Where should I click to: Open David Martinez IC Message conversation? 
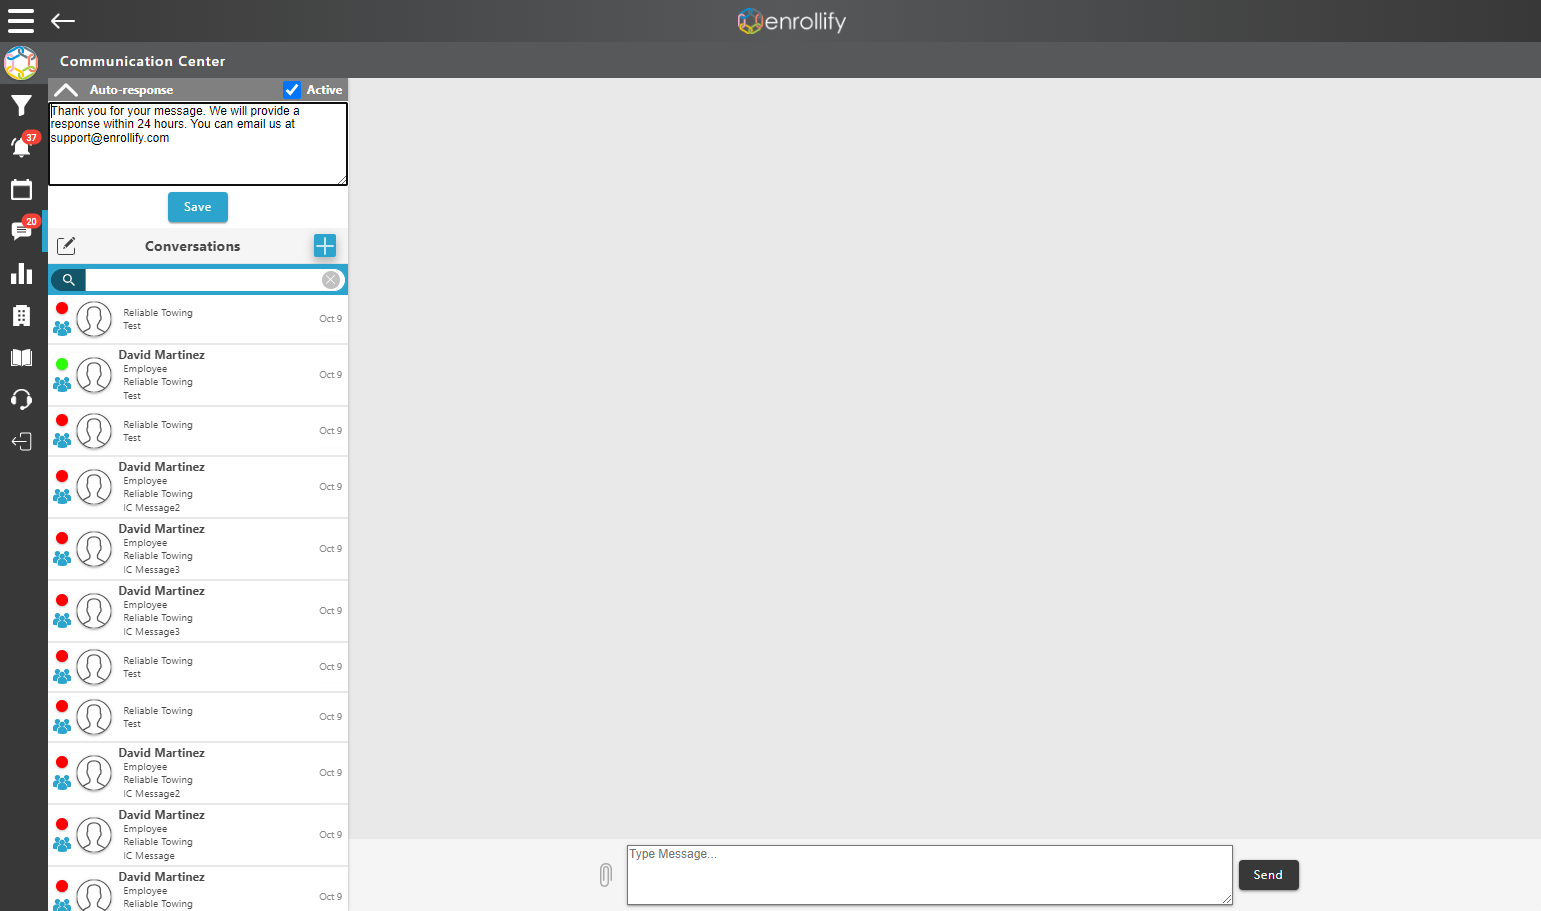198,835
